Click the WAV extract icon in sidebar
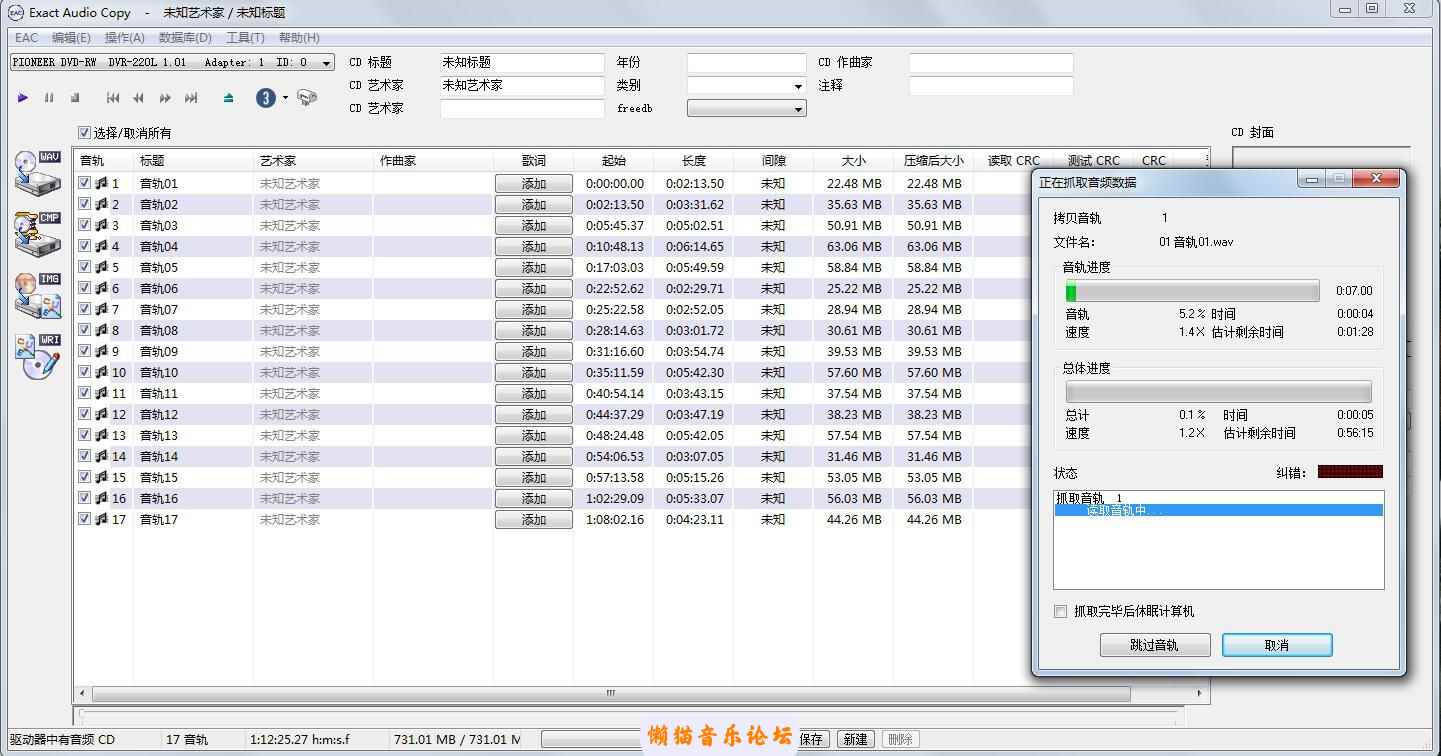The height and width of the screenshot is (756, 1441). click(x=38, y=173)
